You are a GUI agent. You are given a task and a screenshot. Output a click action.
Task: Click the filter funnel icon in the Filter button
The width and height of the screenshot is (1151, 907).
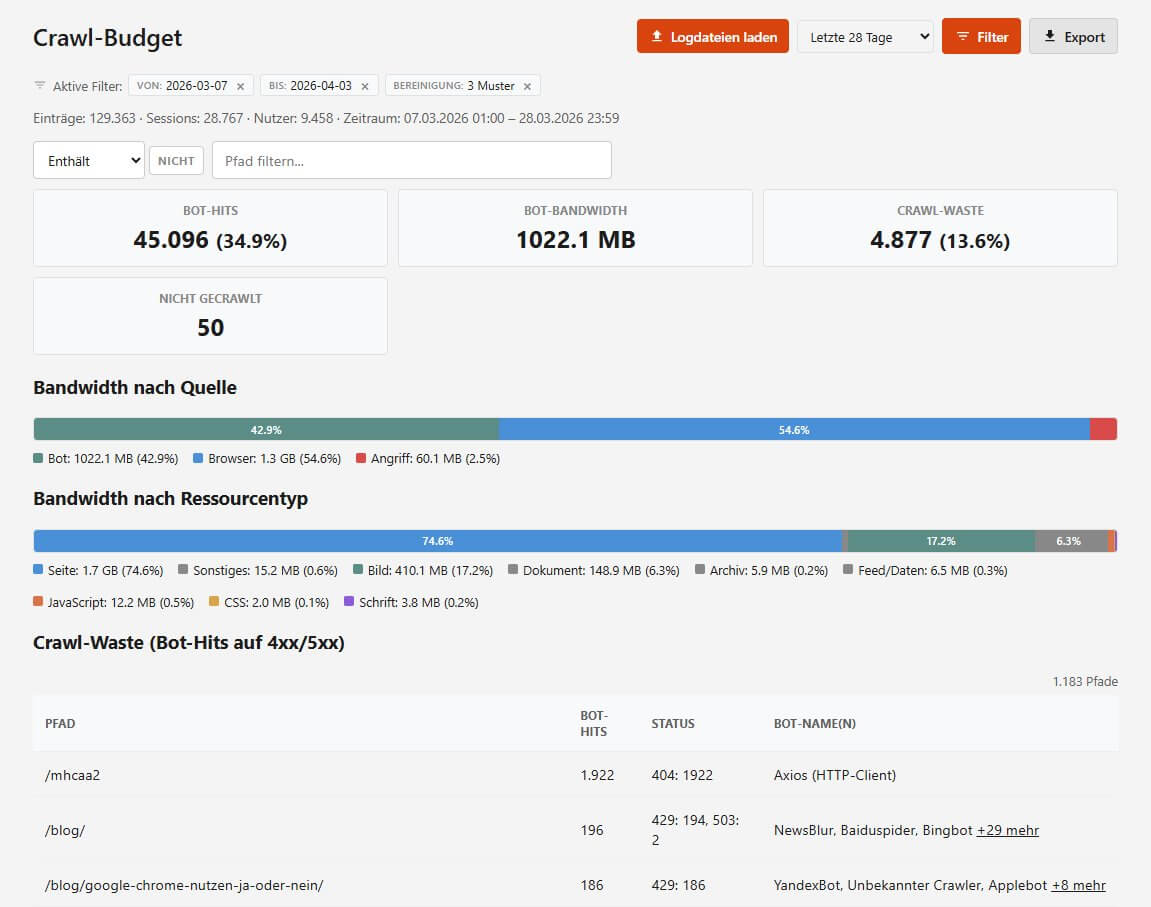coord(962,36)
